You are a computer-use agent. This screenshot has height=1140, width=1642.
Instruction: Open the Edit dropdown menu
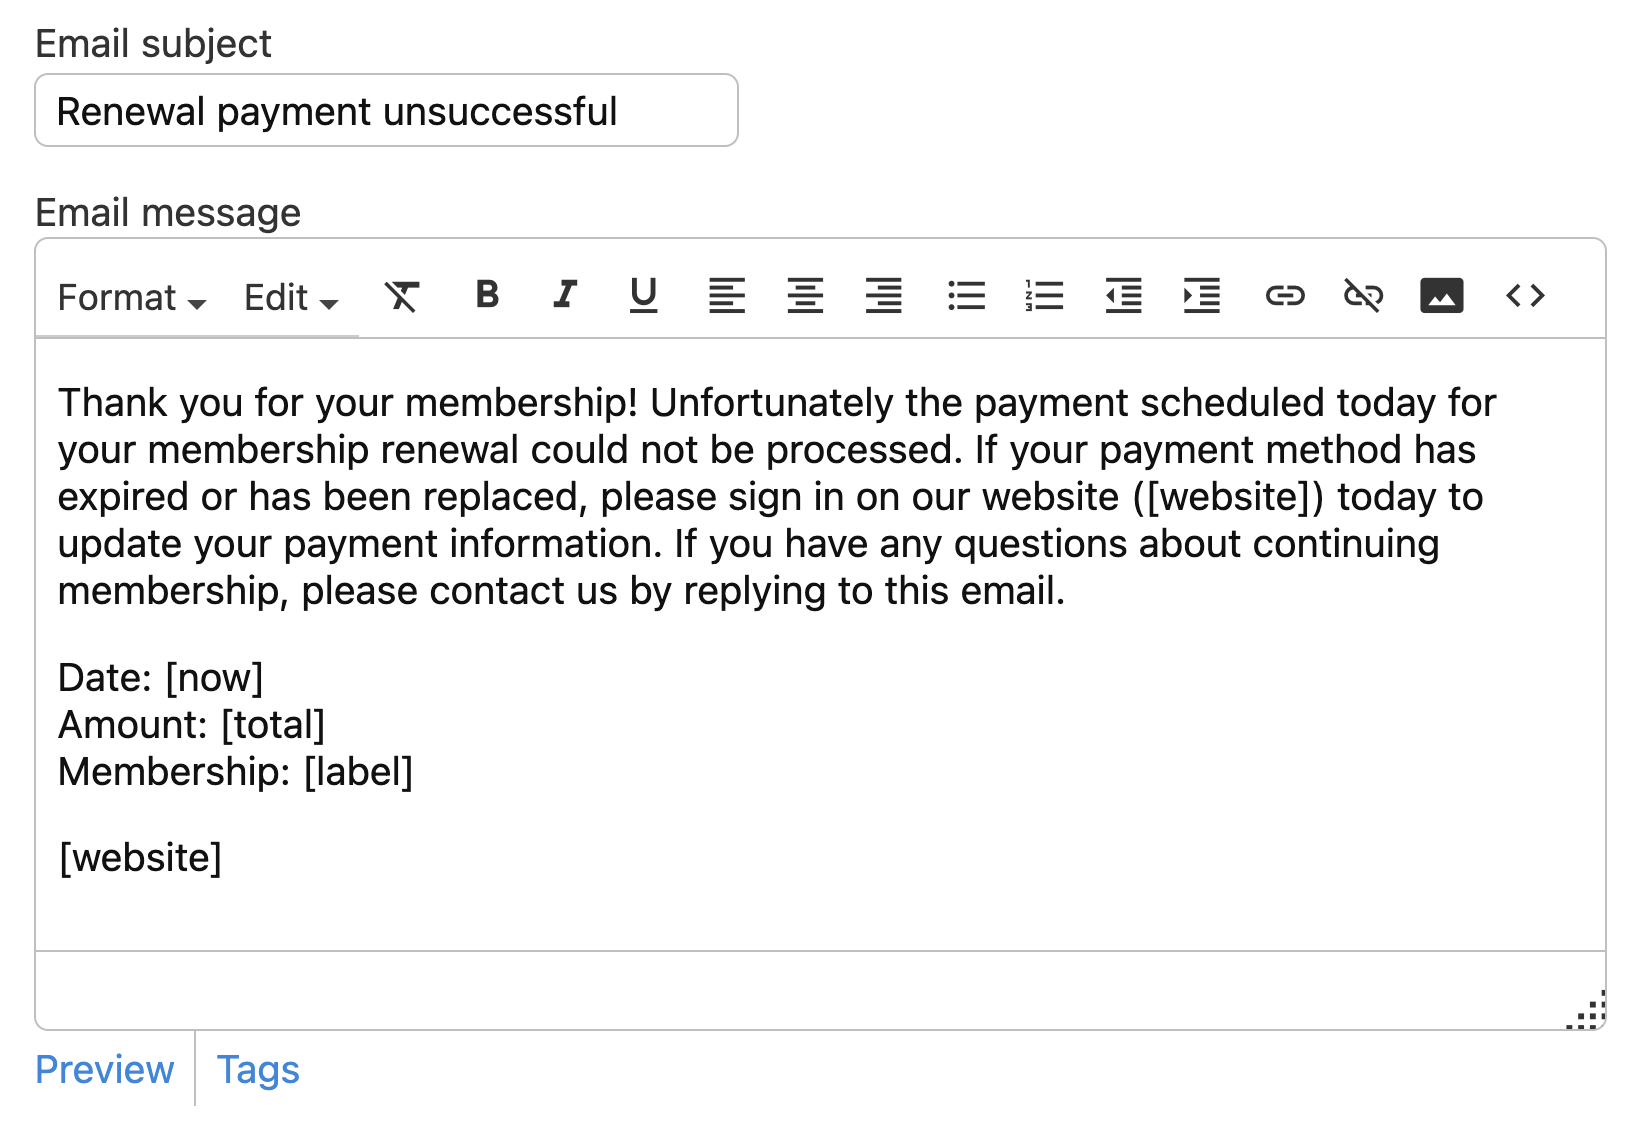coord(291,298)
